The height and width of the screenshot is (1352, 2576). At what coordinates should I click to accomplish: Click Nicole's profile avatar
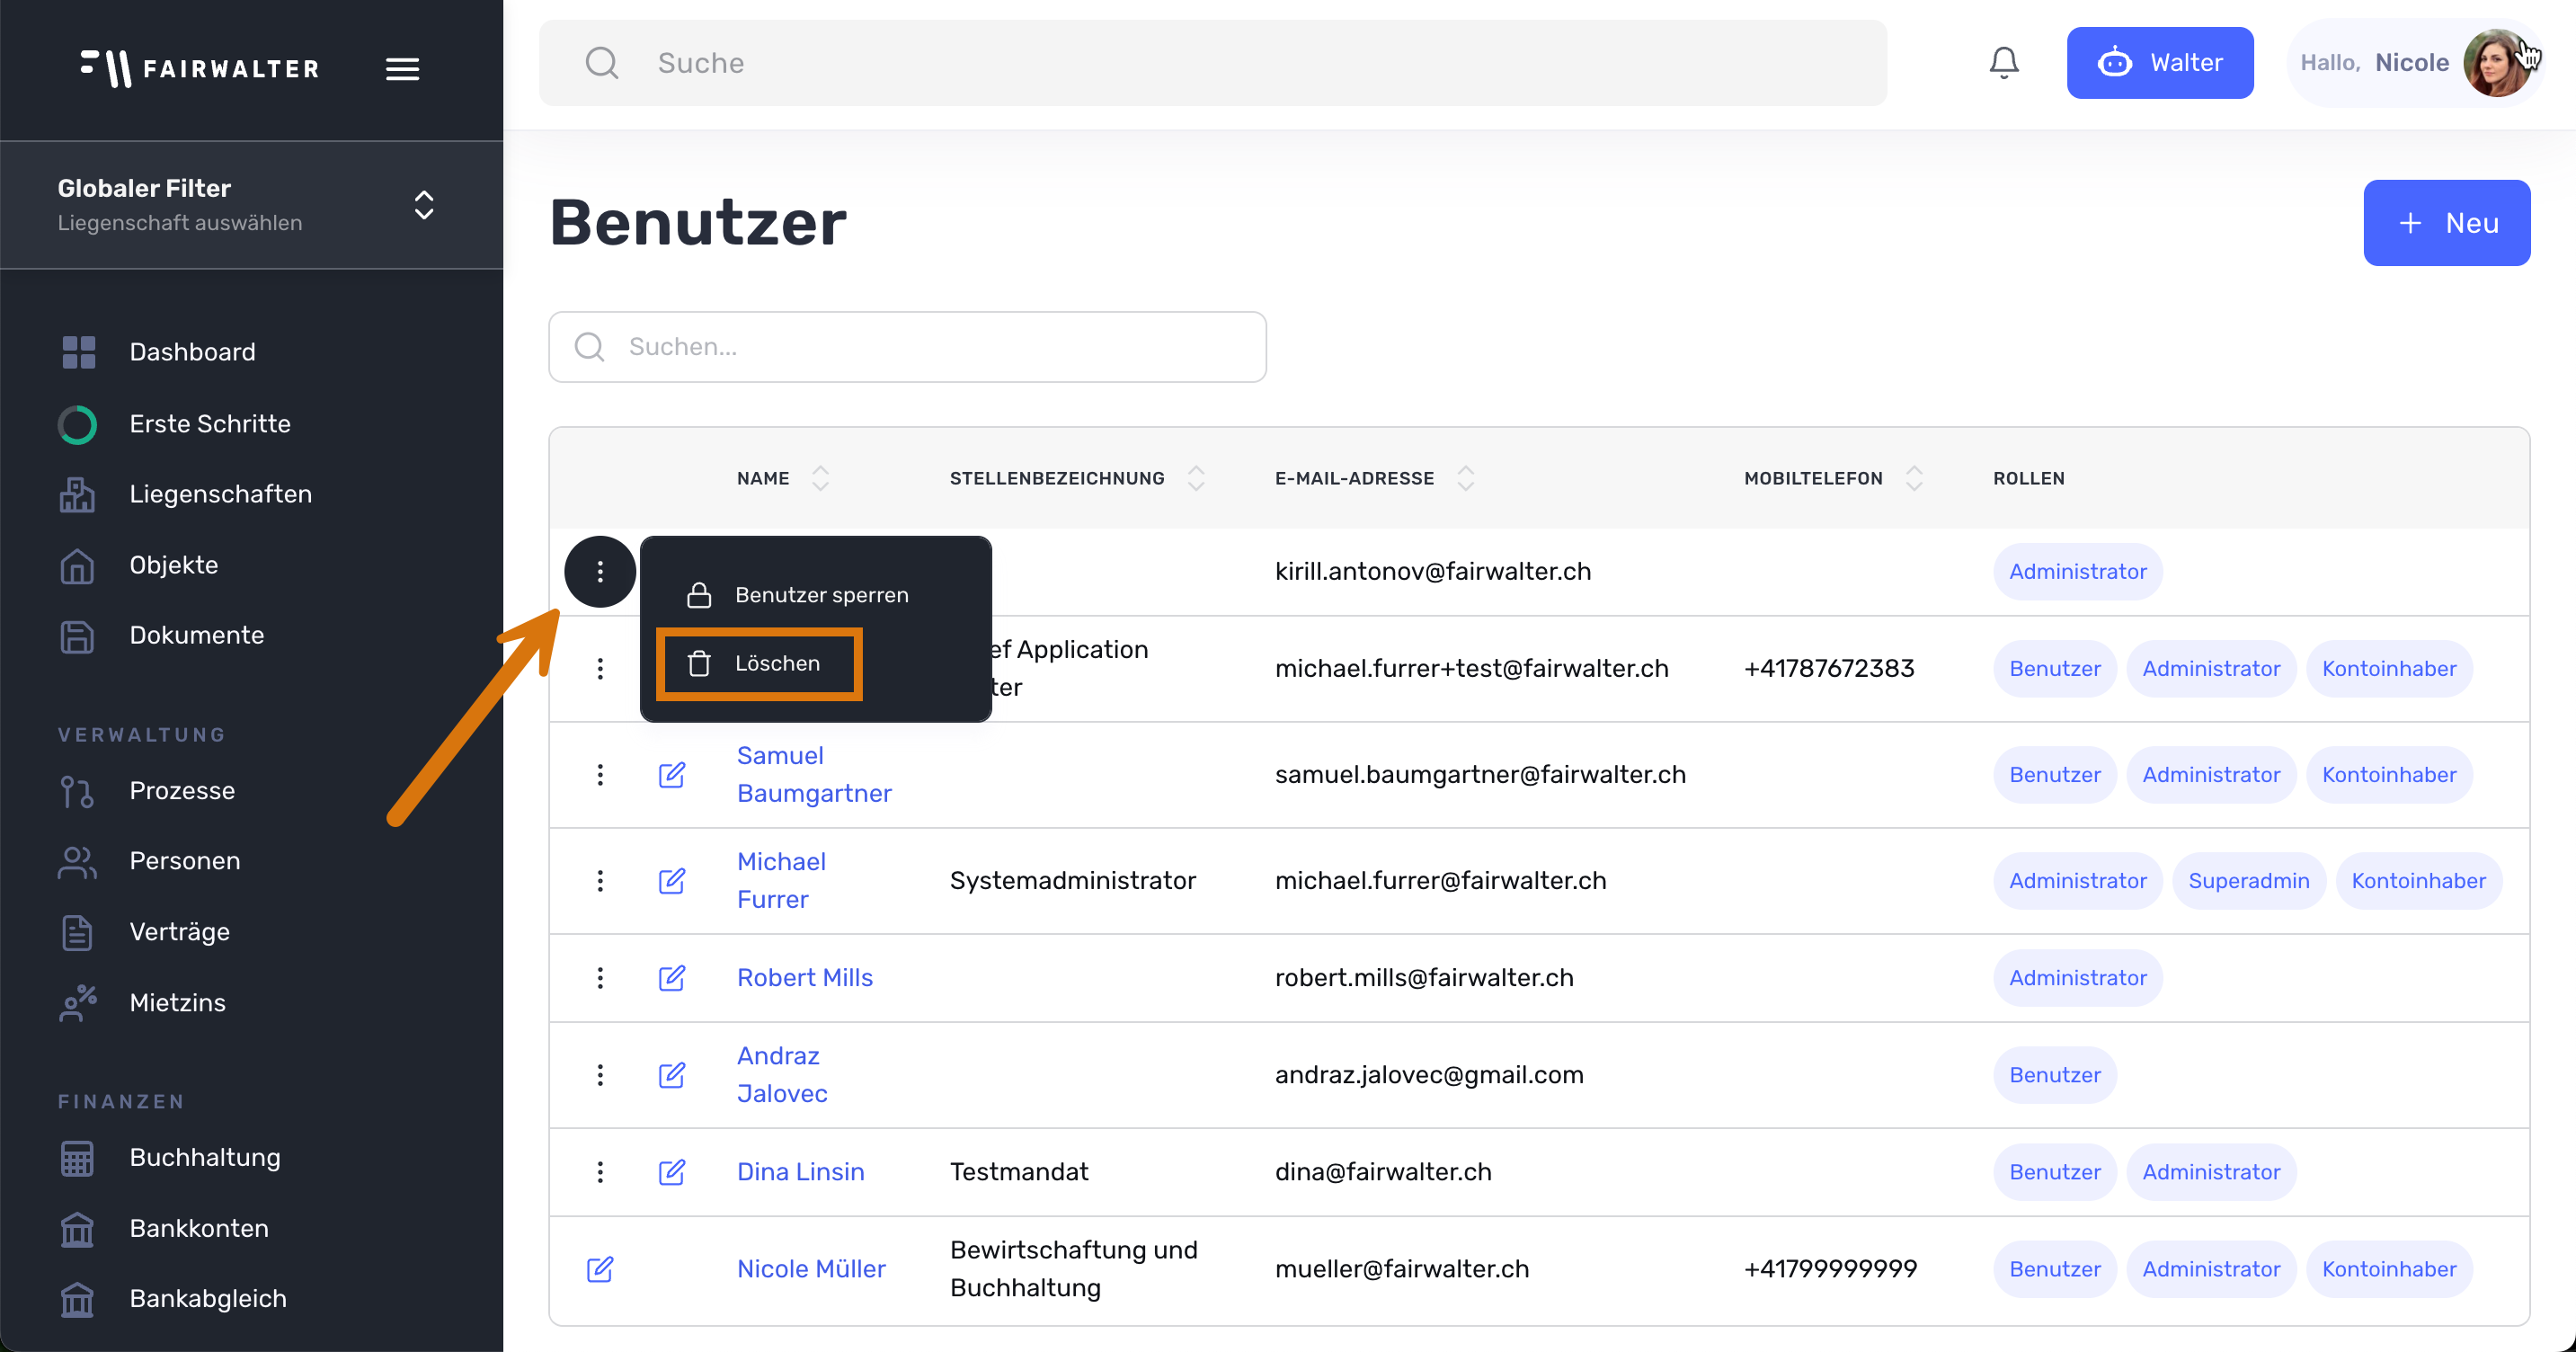2496,63
